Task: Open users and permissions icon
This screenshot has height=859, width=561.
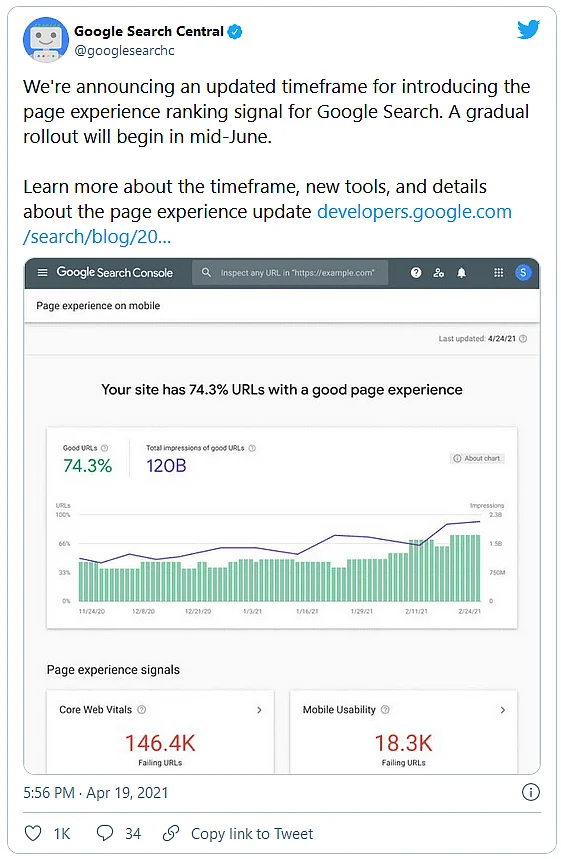Action: point(438,272)
